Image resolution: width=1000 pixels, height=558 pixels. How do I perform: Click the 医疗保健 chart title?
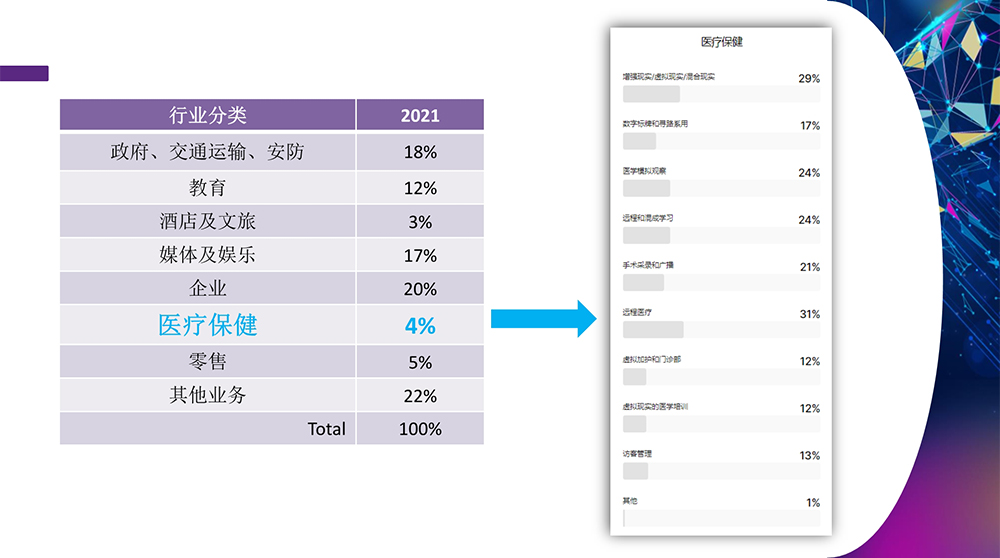[721, 42]
